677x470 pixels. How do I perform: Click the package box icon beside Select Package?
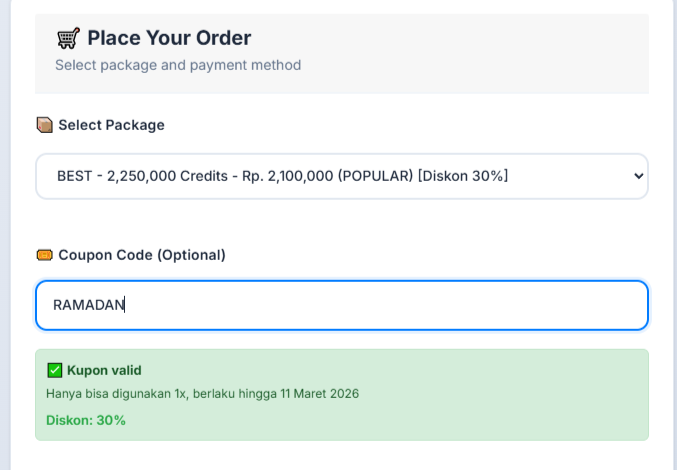pos(44,125)
